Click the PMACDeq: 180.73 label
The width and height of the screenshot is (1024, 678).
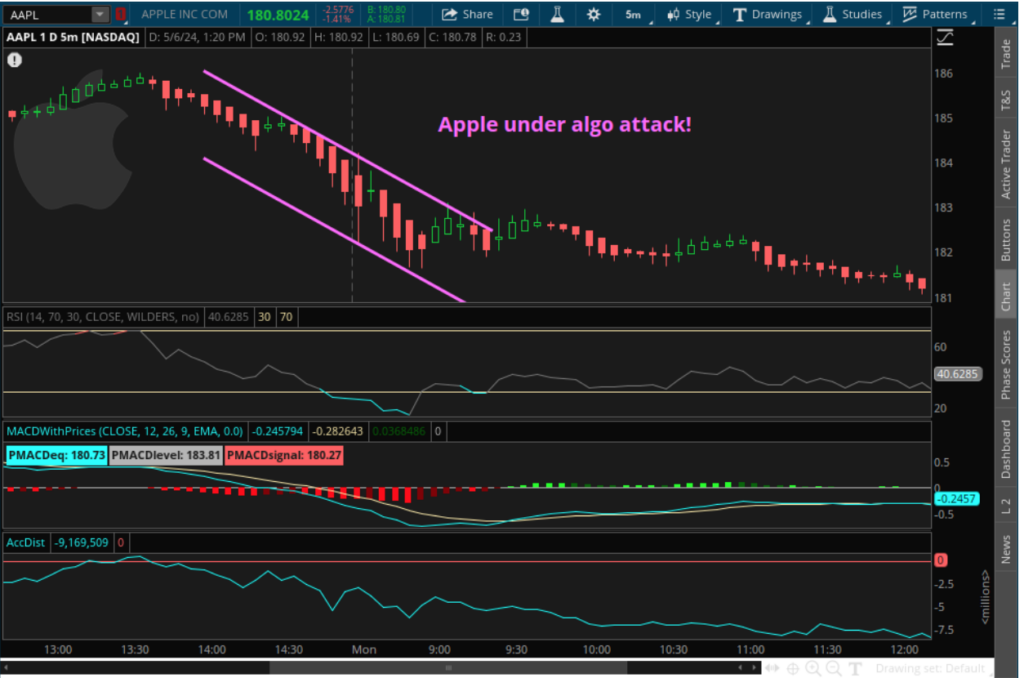(x=56, y=455)
